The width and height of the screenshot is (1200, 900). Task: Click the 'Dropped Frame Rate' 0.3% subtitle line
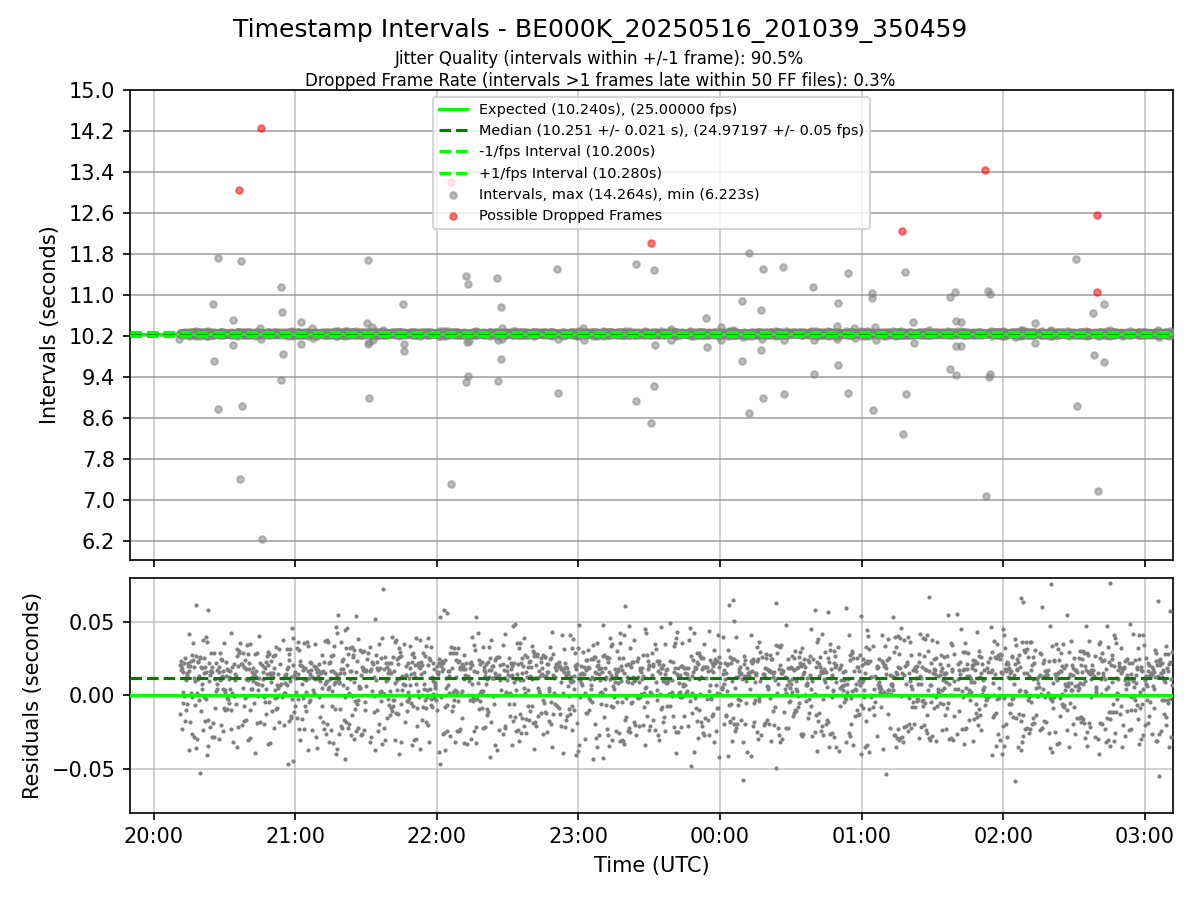(x=600, y=79)
